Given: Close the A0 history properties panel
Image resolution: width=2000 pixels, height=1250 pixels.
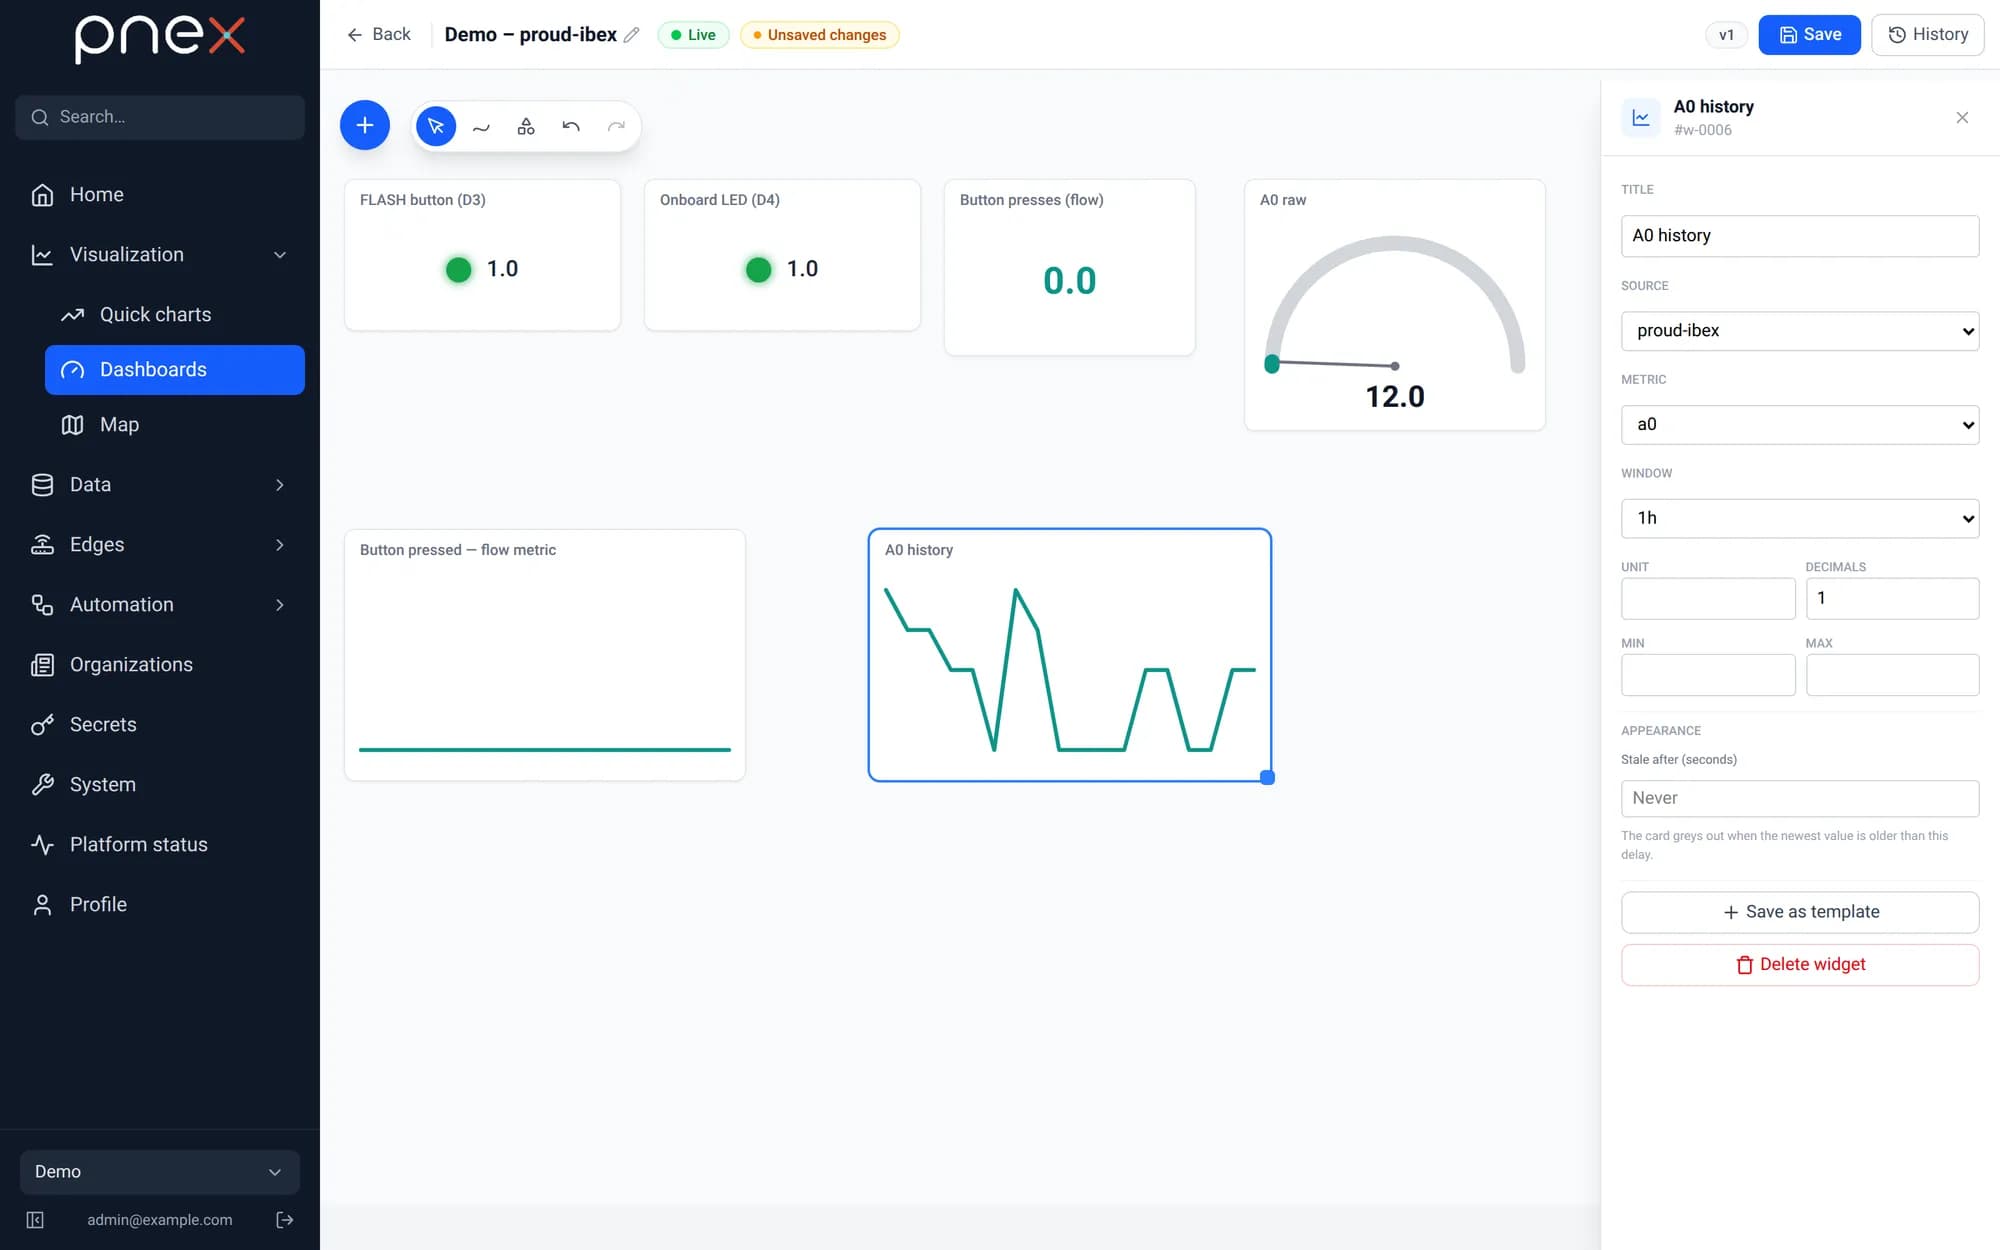Looking at the screenshot, I should coord(1962,118).
